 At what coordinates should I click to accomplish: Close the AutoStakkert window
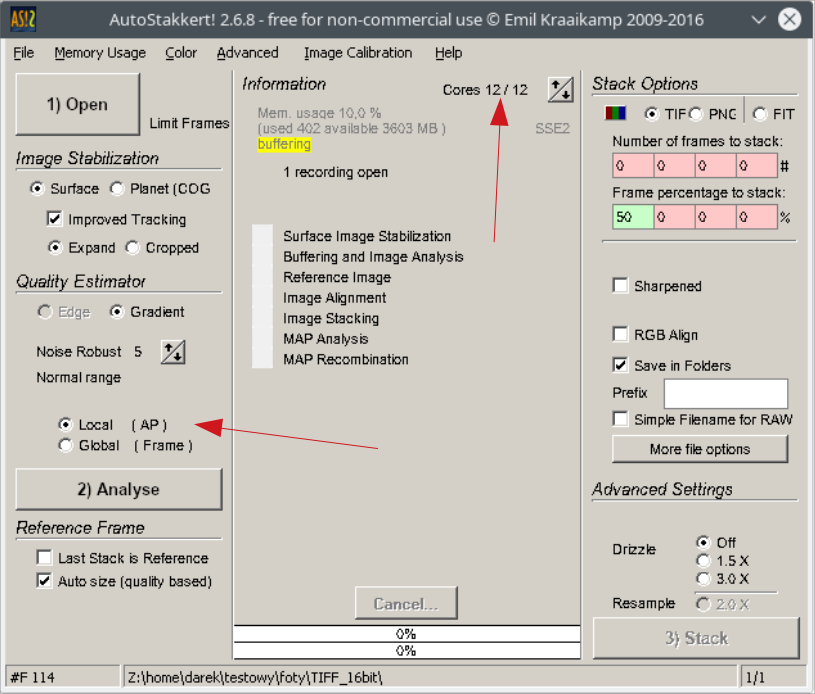tap(790, 19)
